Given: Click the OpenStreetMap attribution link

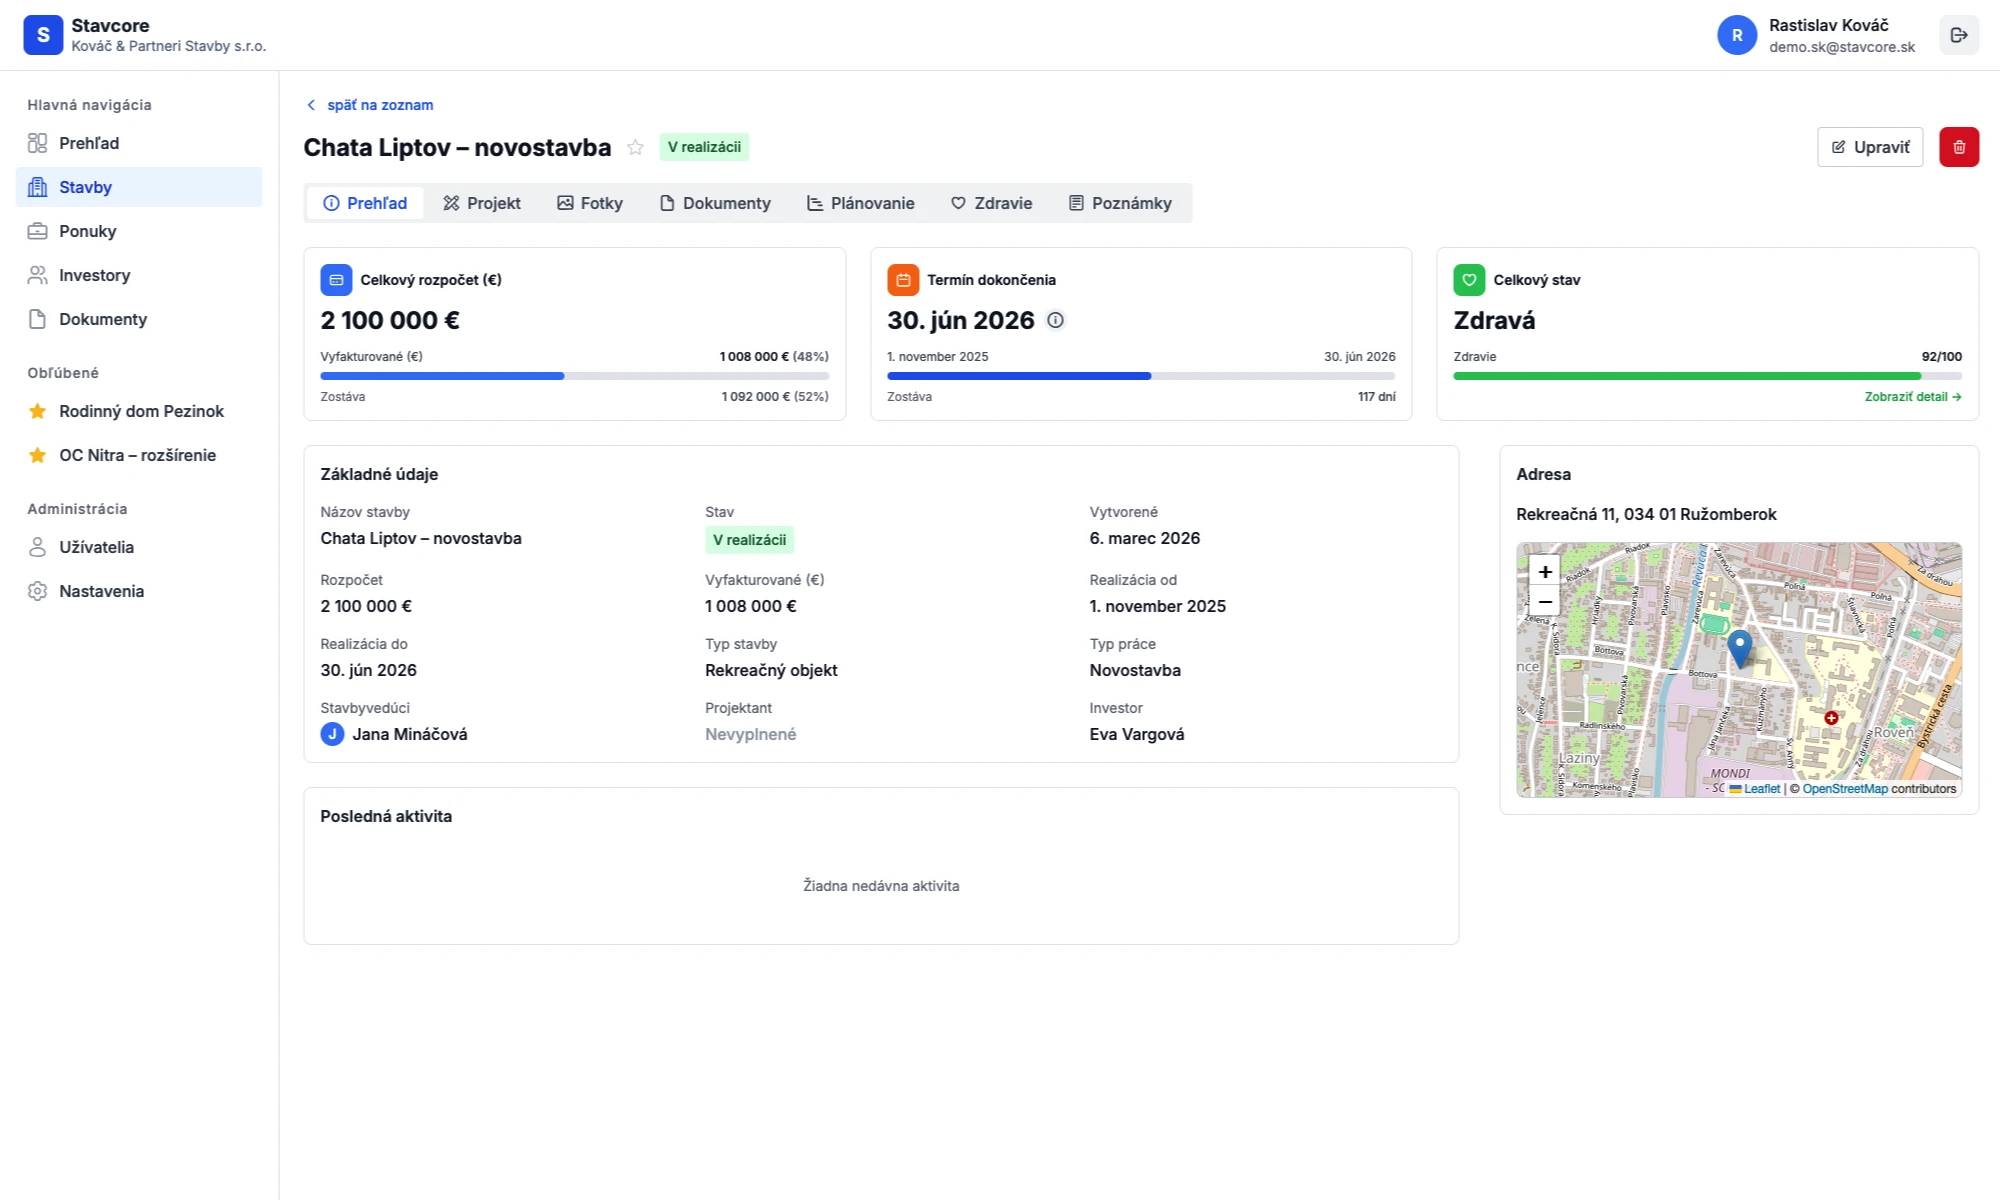Looking at the screenshot, I should [x=1844, y=789].
